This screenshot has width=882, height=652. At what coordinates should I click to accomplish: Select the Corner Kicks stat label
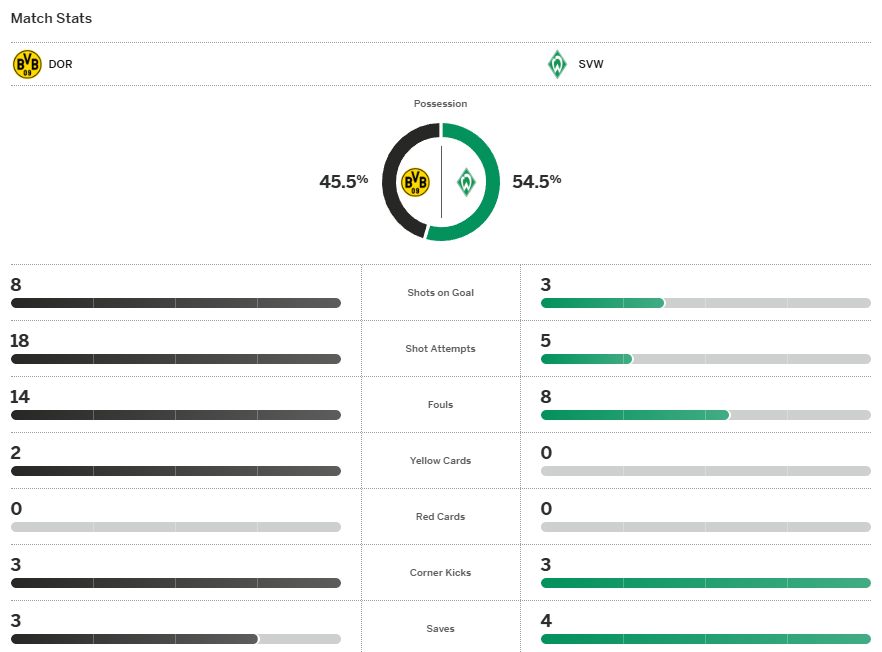[x=440, y=573]
